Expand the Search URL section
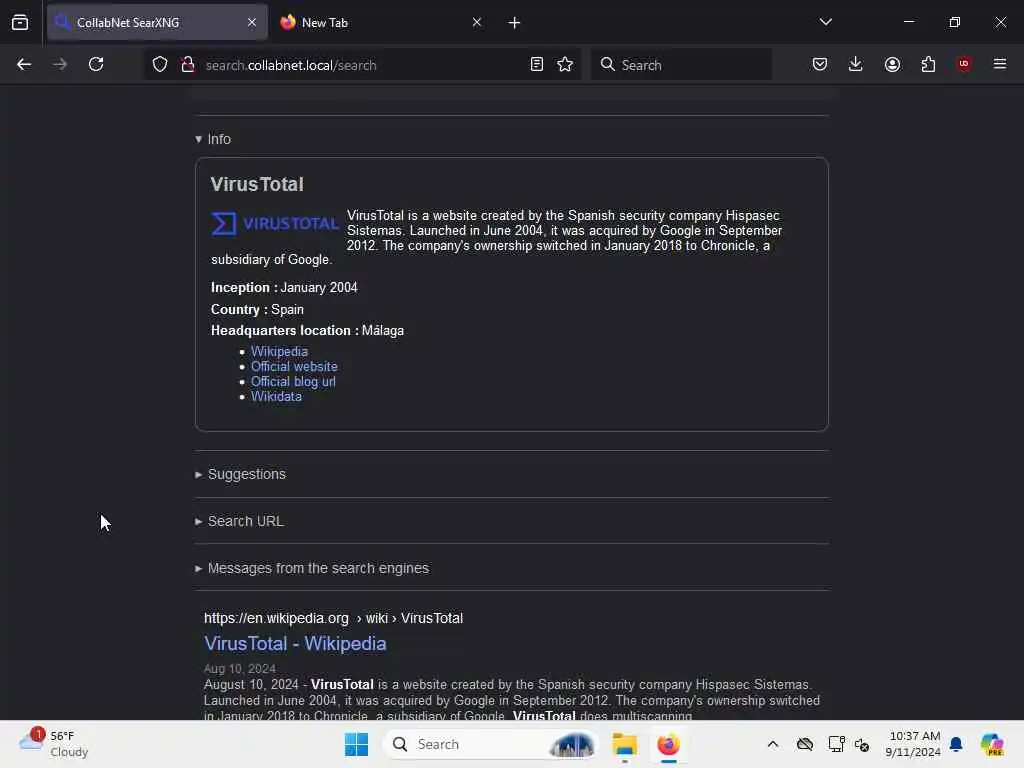 (x=239, y=521)
